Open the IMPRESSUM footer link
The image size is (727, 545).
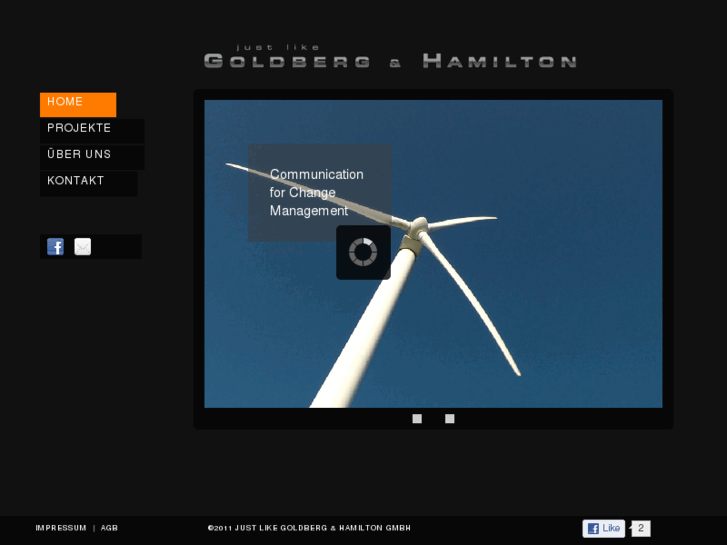(x=61, y=528)
